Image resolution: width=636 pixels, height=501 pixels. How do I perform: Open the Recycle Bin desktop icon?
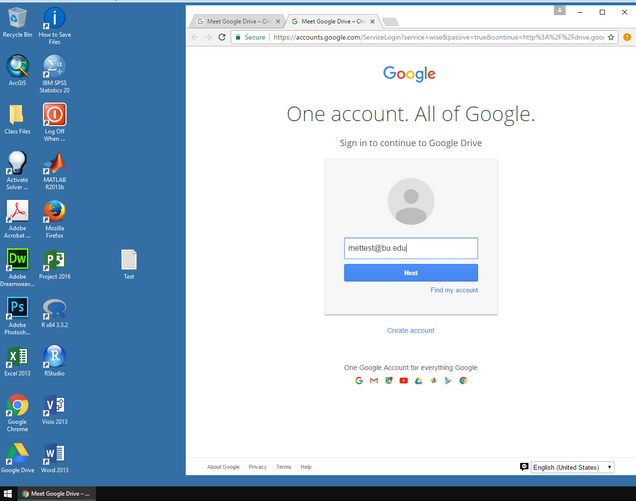(17, 23)
